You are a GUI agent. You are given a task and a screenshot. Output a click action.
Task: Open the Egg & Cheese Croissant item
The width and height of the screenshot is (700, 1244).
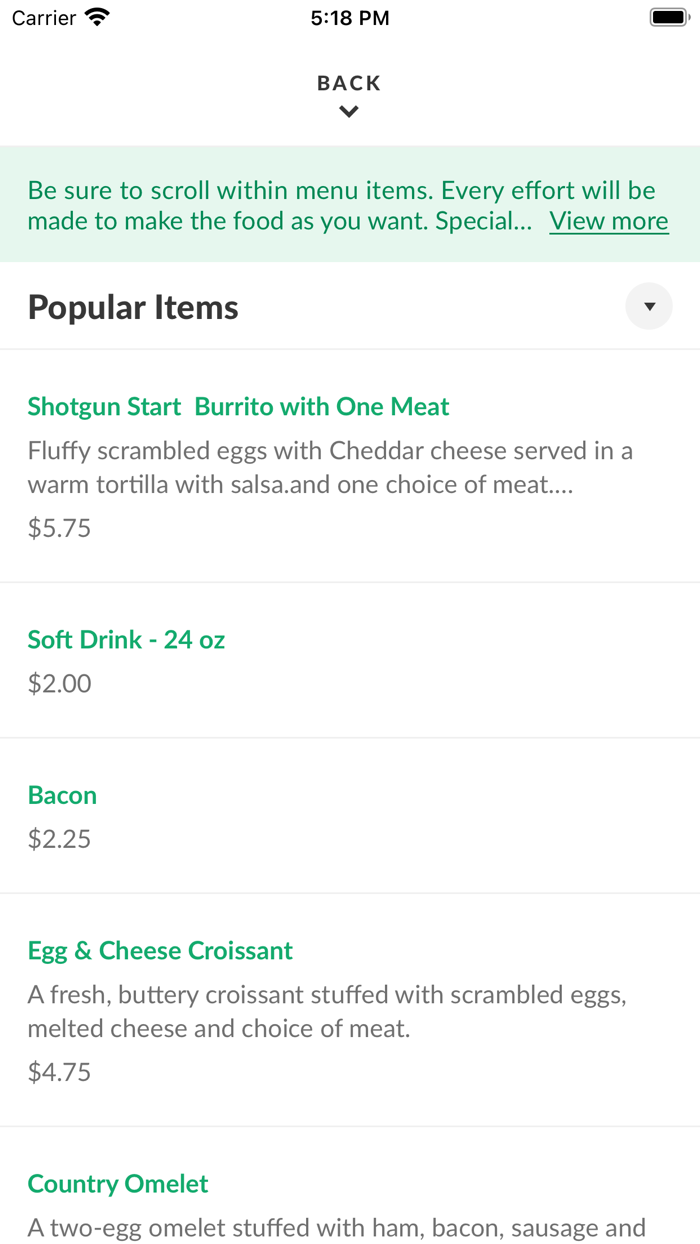click(x=160, y=949)
